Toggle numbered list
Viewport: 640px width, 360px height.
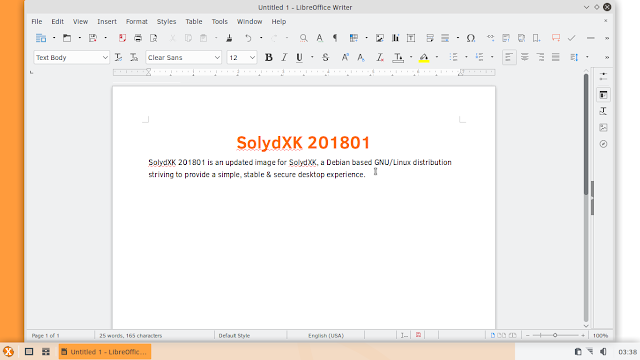479,58
